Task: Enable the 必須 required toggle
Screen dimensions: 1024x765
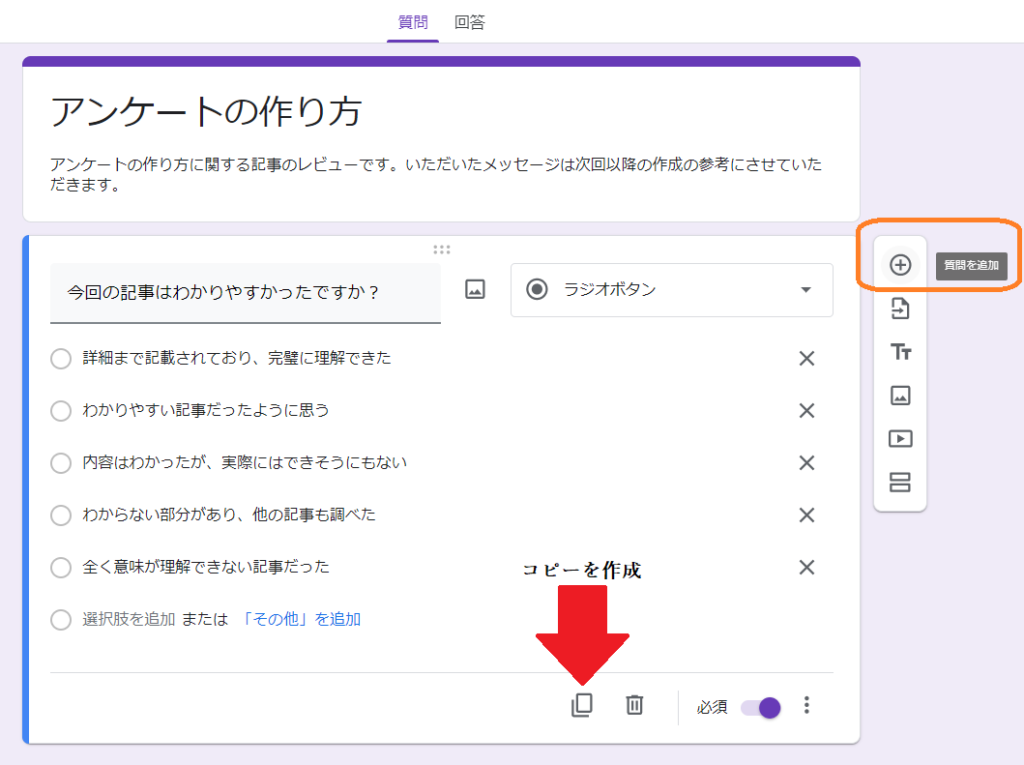Action: click(x=761, y=707)
